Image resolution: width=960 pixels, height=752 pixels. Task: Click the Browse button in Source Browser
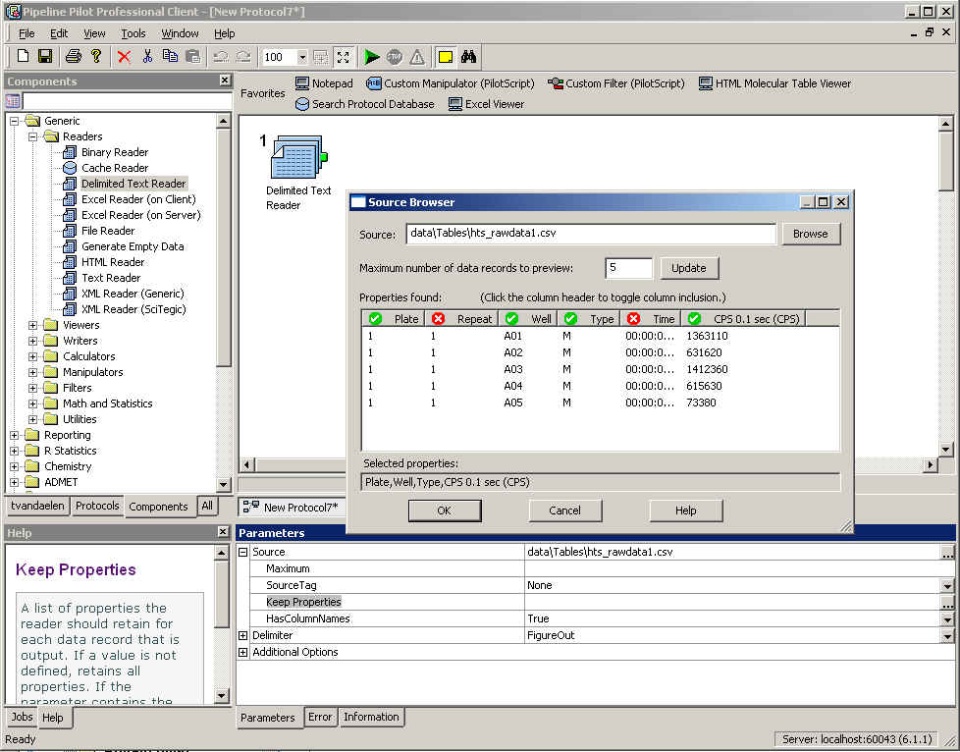click(x=811, y=234)
